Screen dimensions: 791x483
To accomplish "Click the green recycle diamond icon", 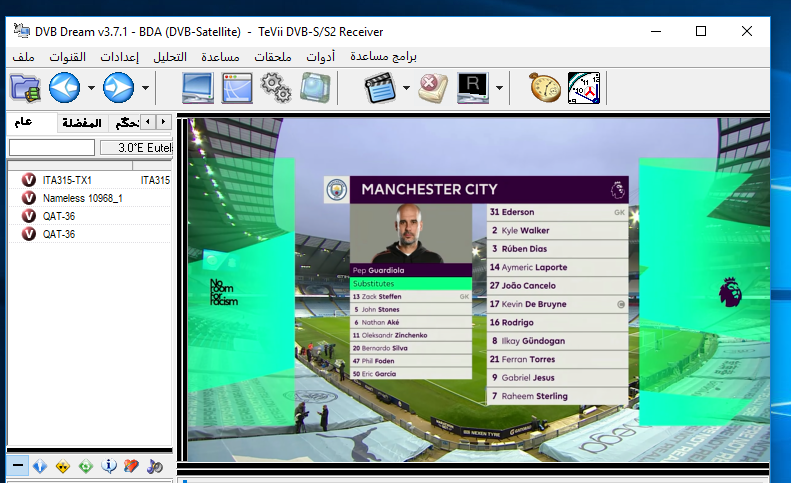I will [86, 466].
